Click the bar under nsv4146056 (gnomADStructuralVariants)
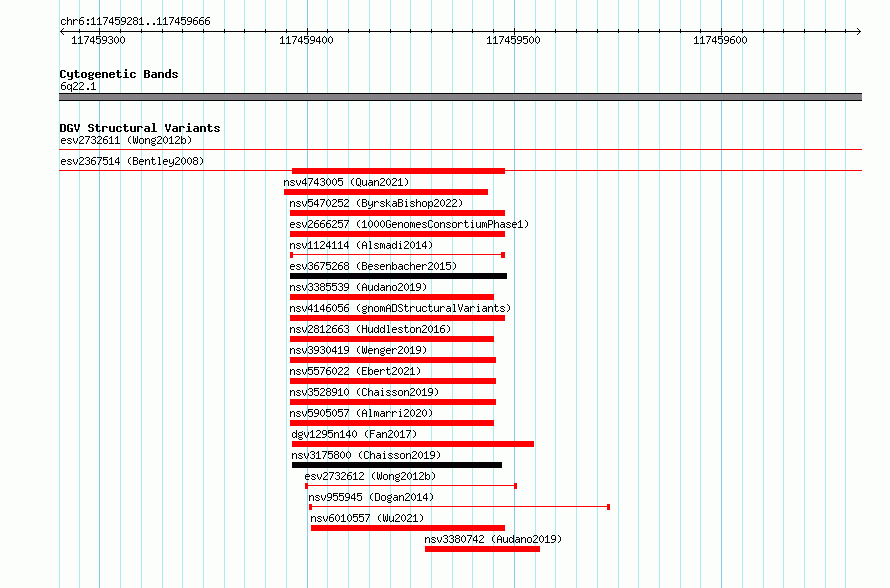The image size is (890, 588). coord(397,318)
